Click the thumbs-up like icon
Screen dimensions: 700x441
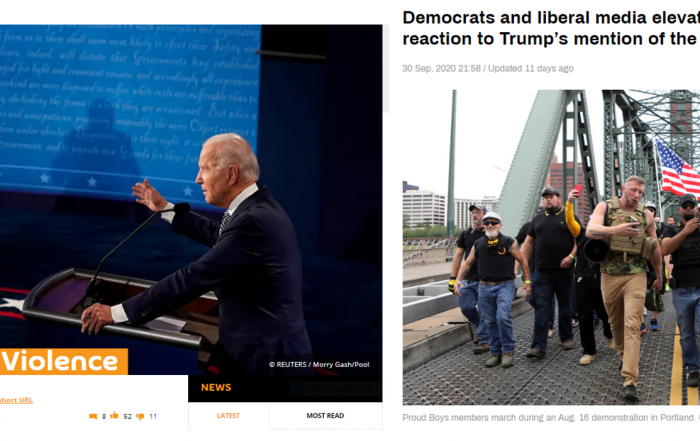coord(114,416)
